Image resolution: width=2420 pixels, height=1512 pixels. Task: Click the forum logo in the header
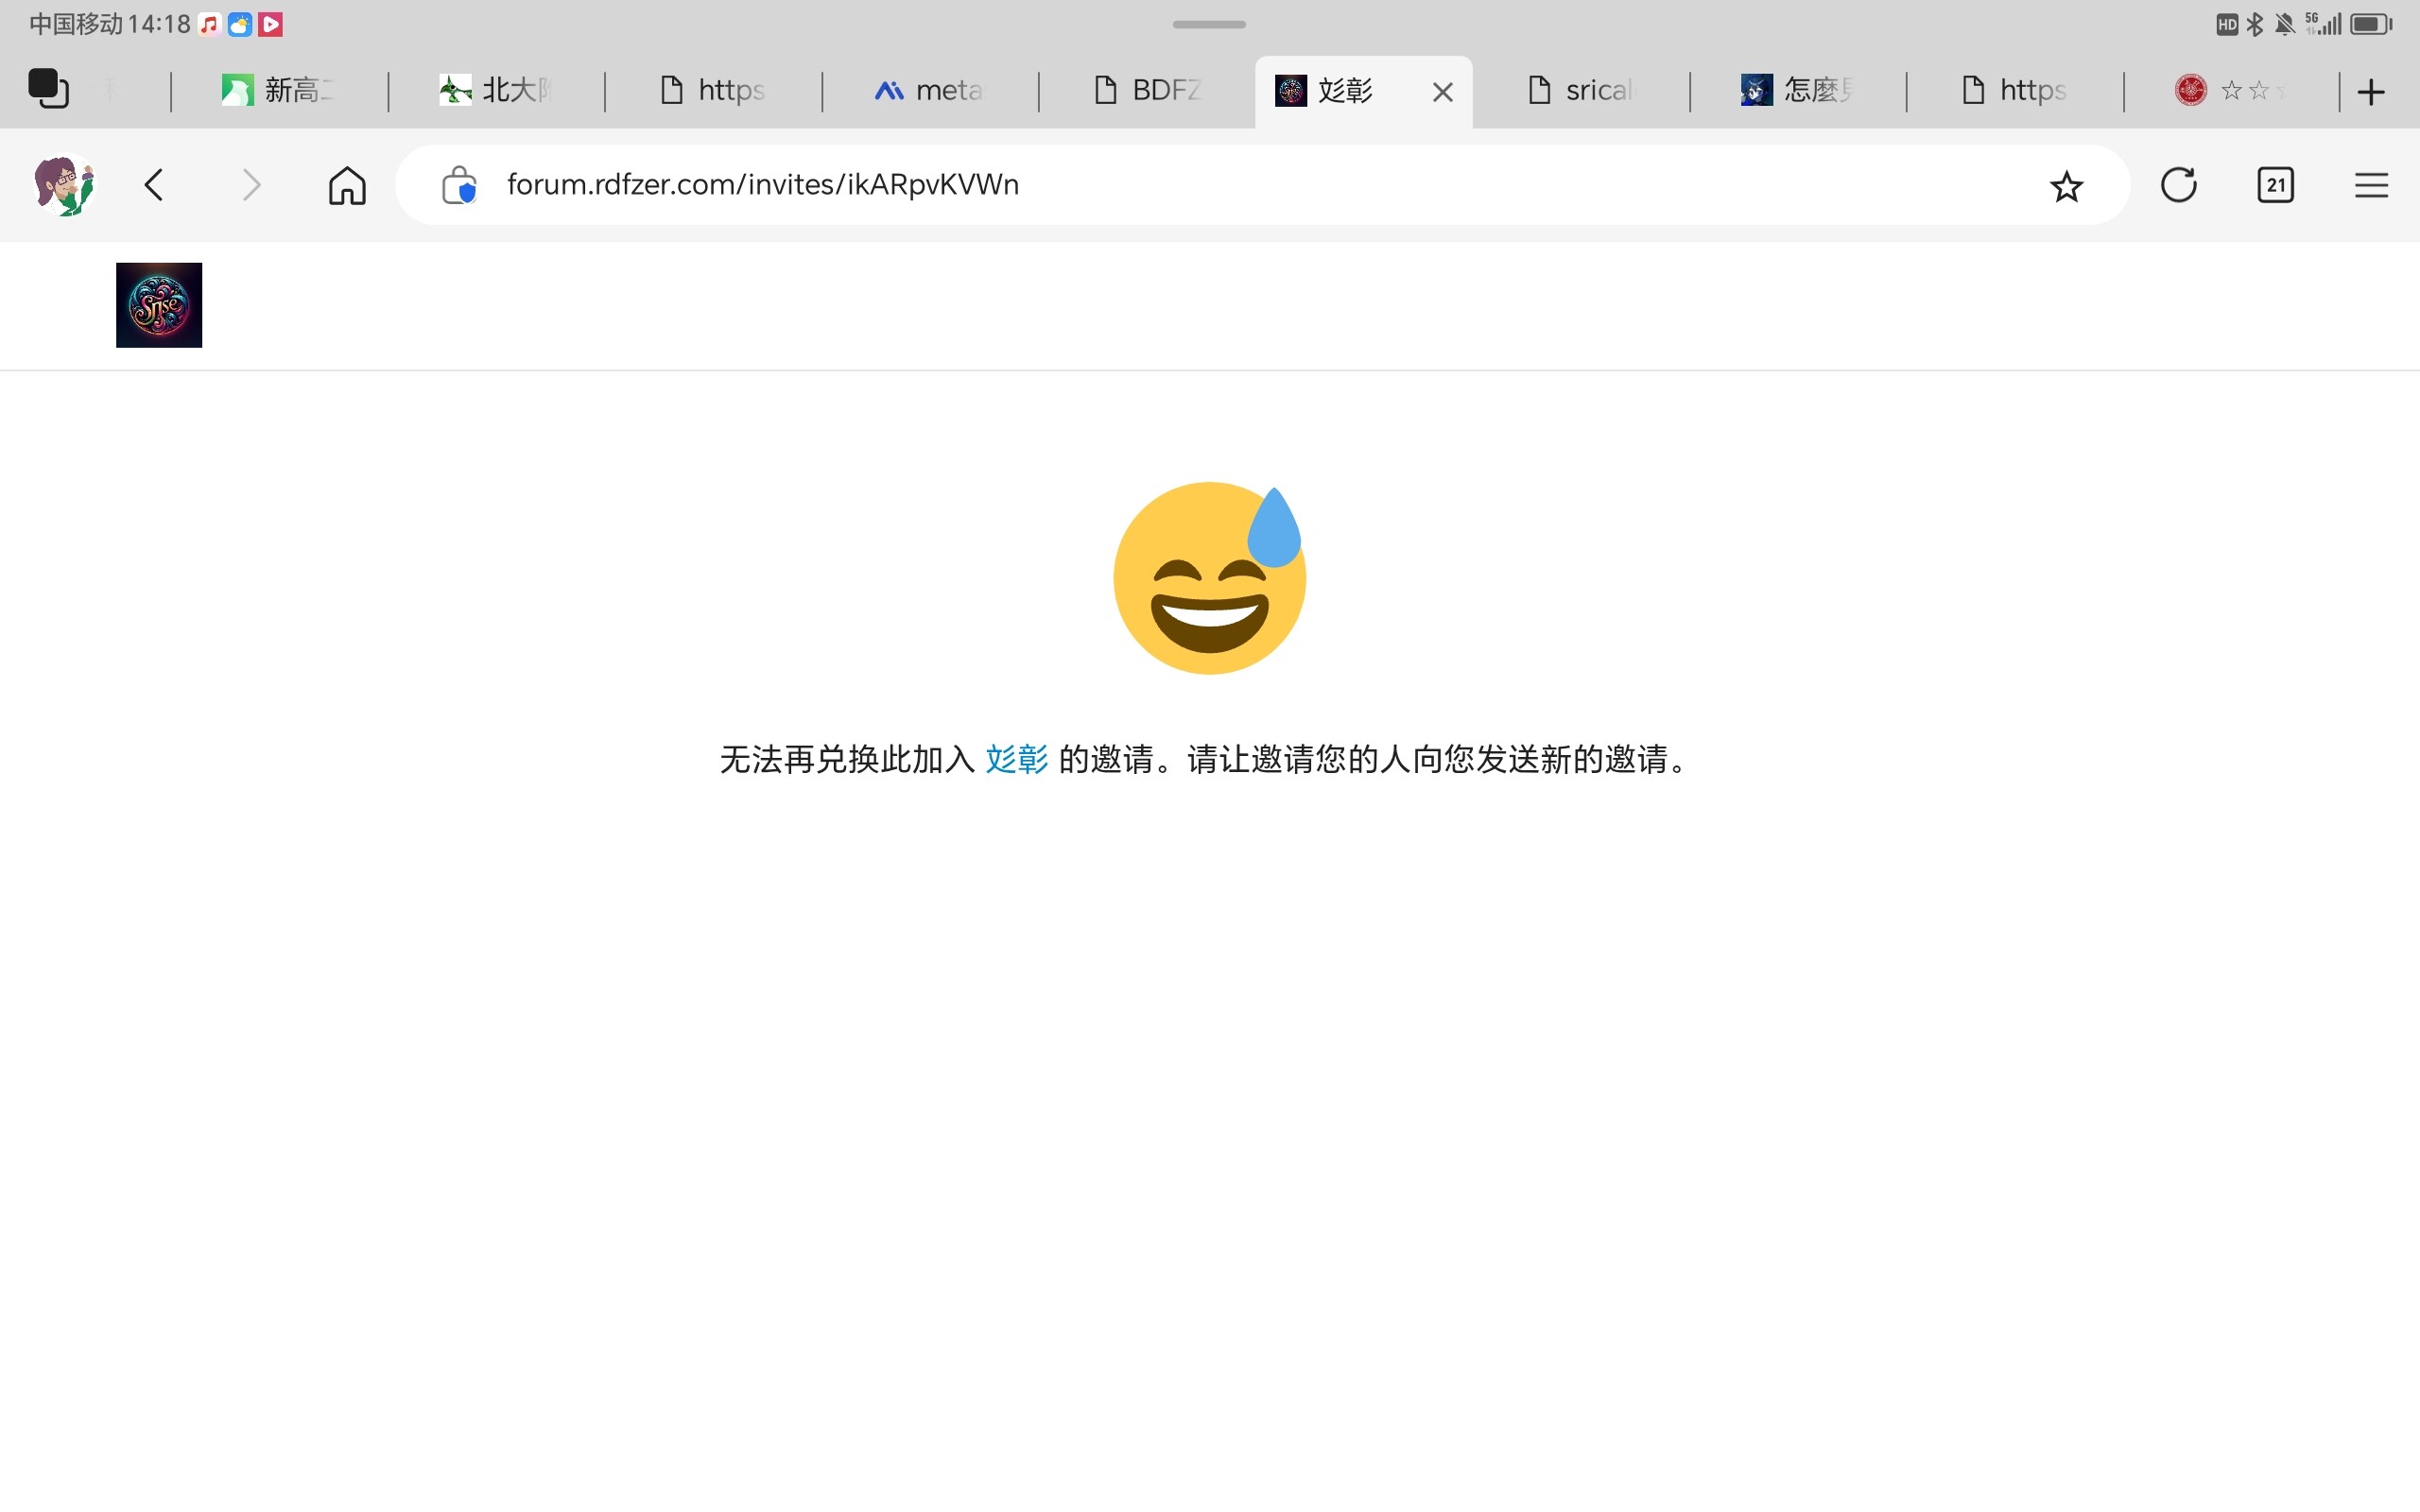[x=159, y=305]
